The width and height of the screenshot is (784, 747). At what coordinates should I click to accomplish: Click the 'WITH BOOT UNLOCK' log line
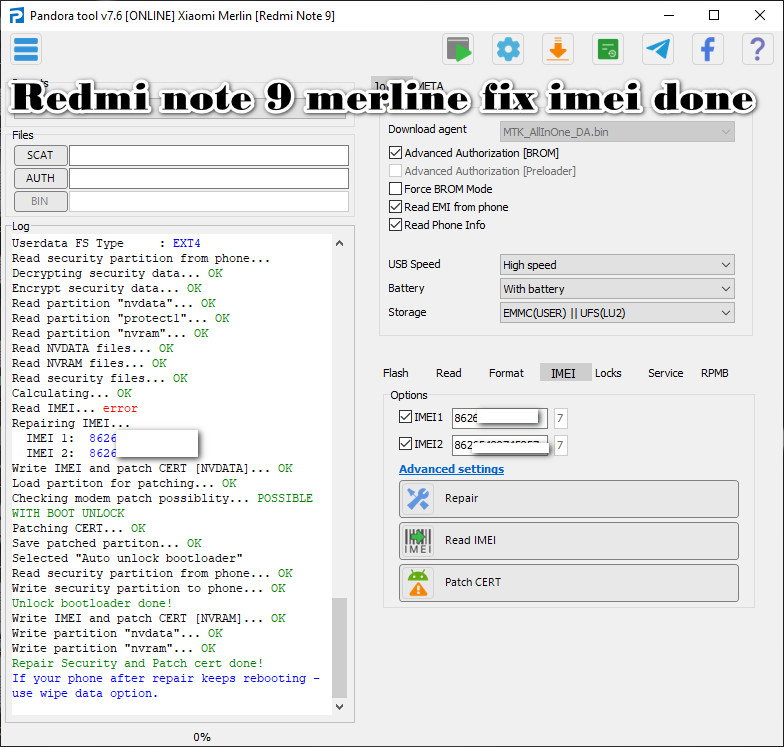click(68, 514)
